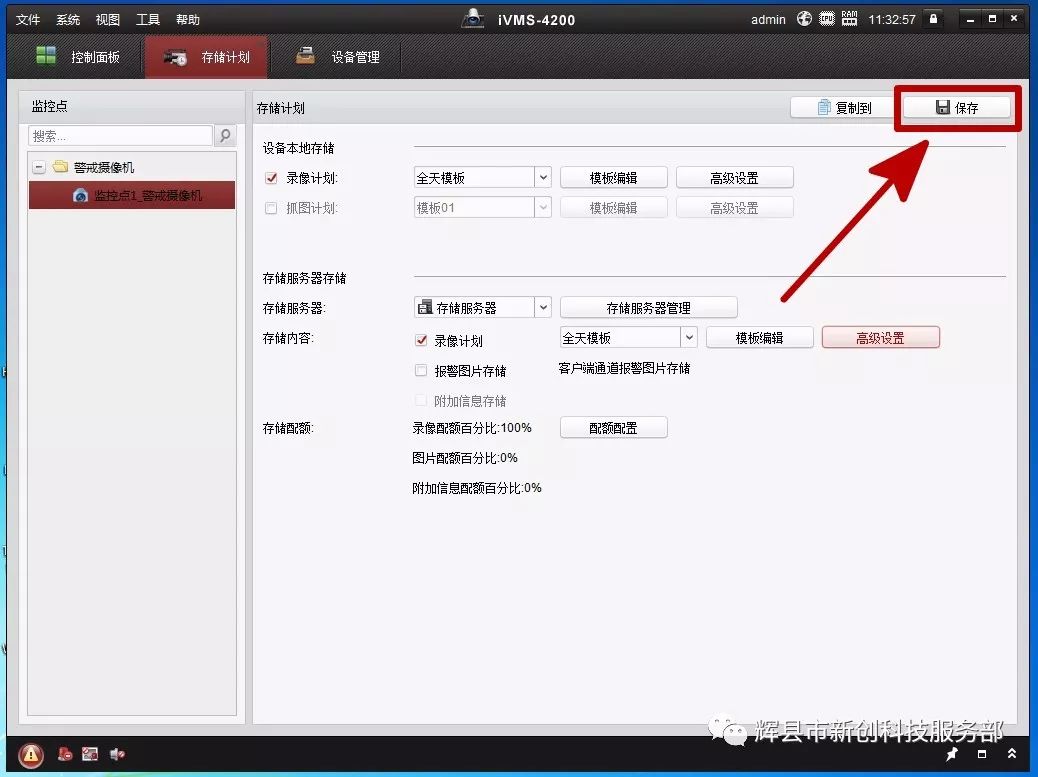Switch to the 设备管理 tab
The width and height of the screenshot is (1038, 777).
(337, 57)
